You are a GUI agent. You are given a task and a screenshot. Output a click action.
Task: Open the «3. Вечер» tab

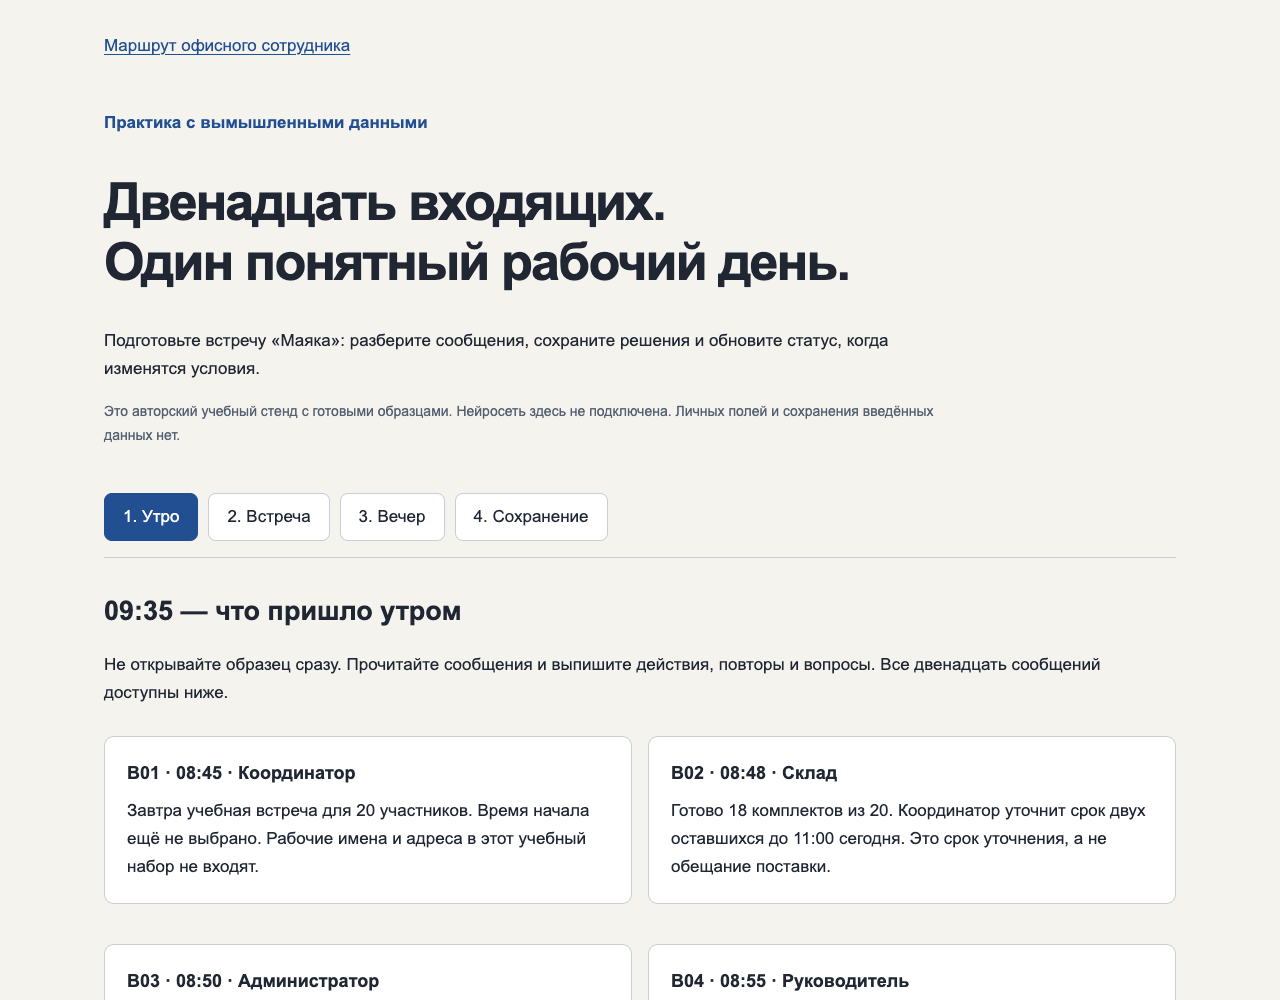[x=392, y=517]
